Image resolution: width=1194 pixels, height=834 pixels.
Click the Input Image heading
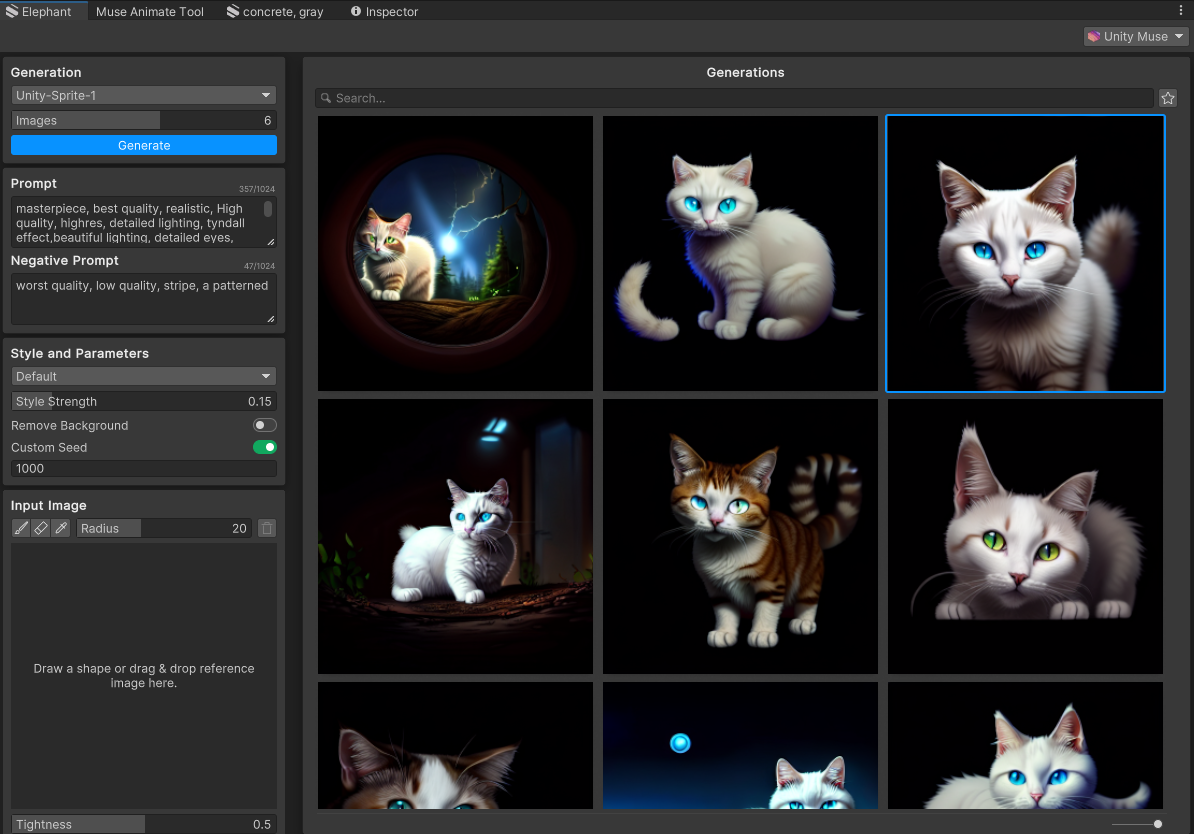click(49, 505)
